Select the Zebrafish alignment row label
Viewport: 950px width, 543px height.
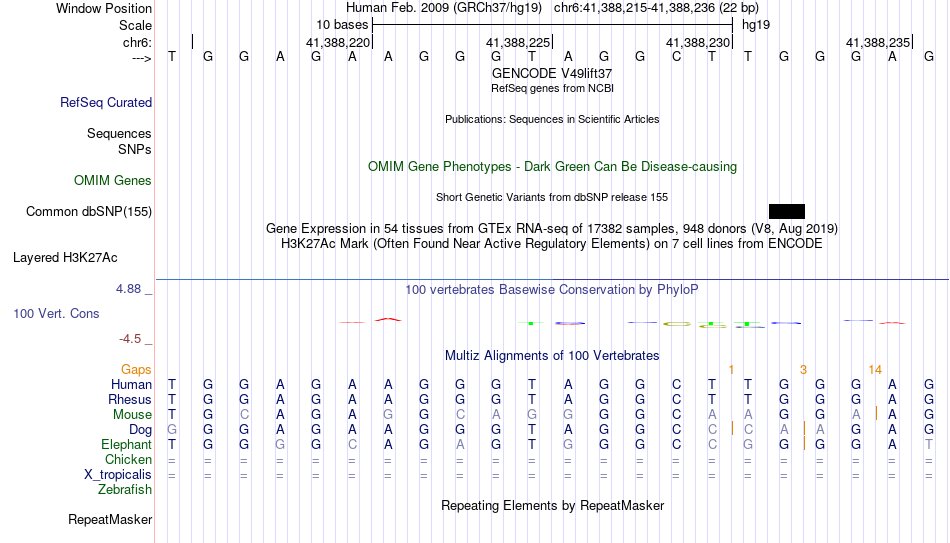(x=125, y=490)
